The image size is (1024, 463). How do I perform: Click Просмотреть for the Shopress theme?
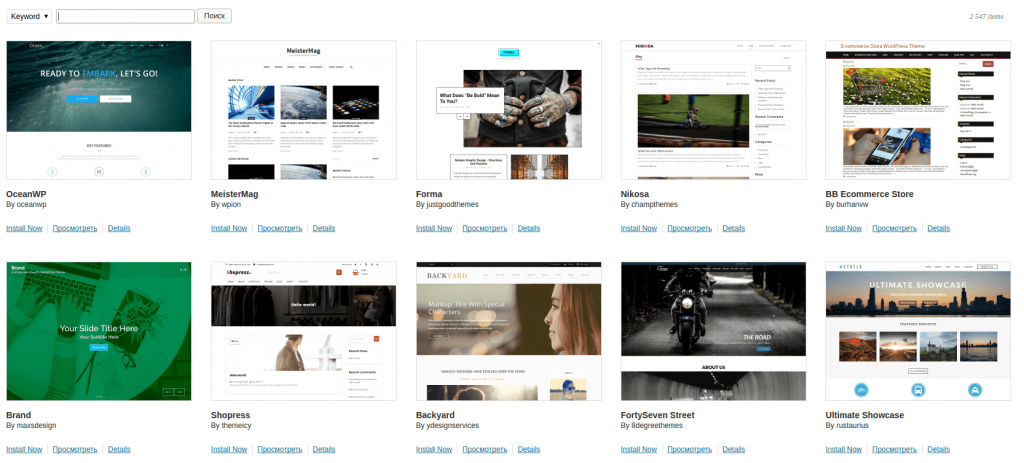(280, 449)
